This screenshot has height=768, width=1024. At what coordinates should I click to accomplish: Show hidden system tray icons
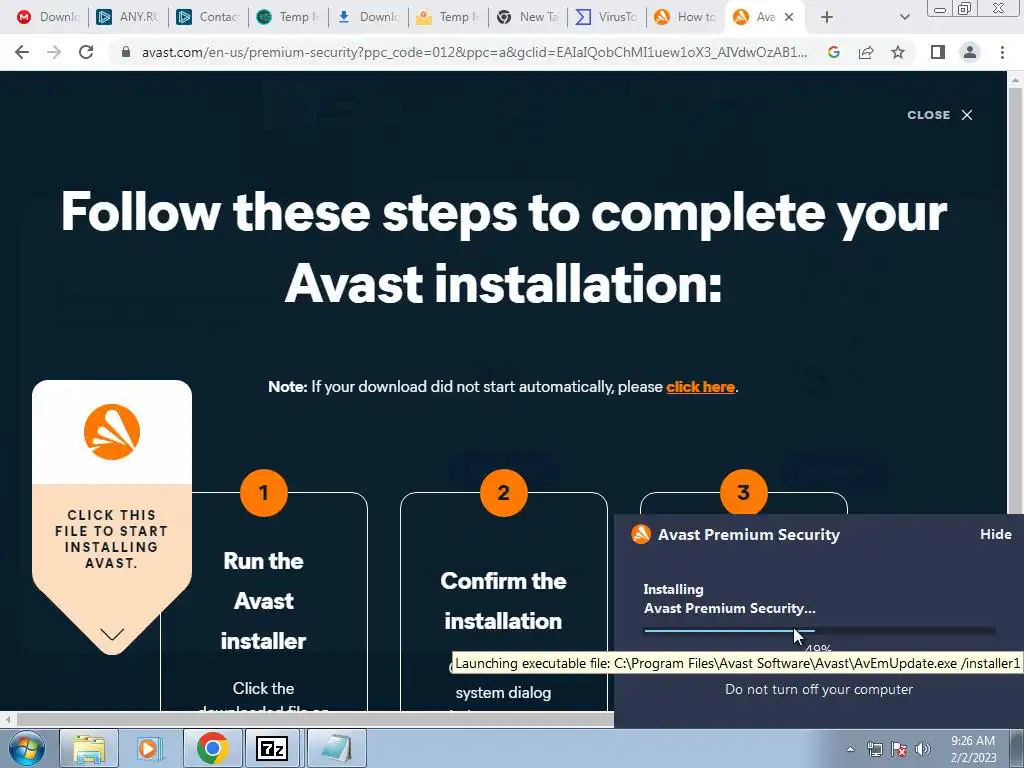pyautogui.click(x=850, y=749)
